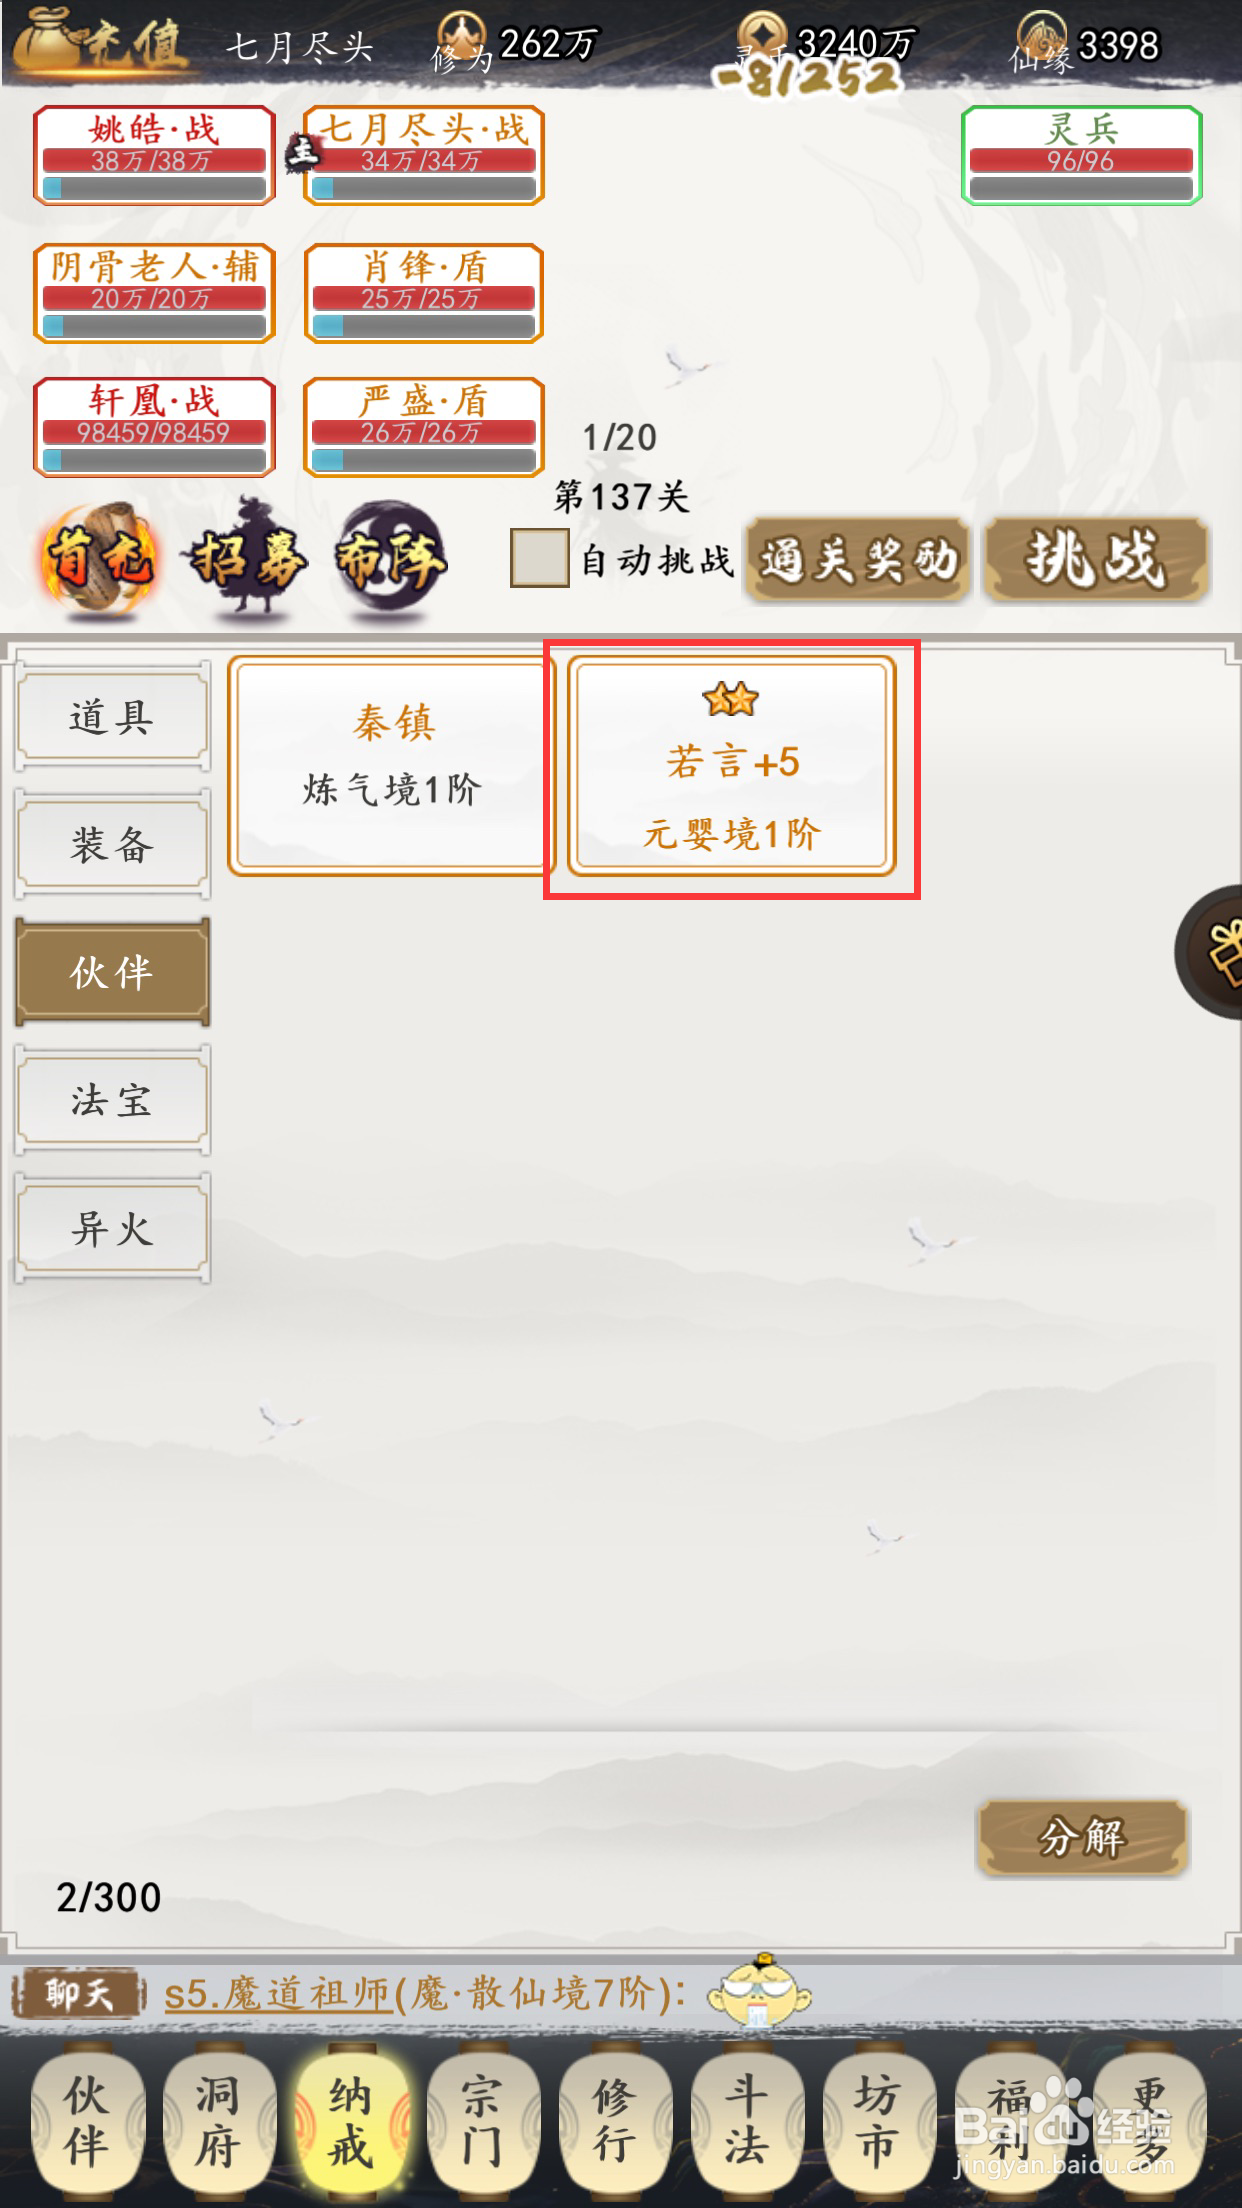Click the 分解 decompose button
The image size is (1242, 2208).
click(1082, 1838)
